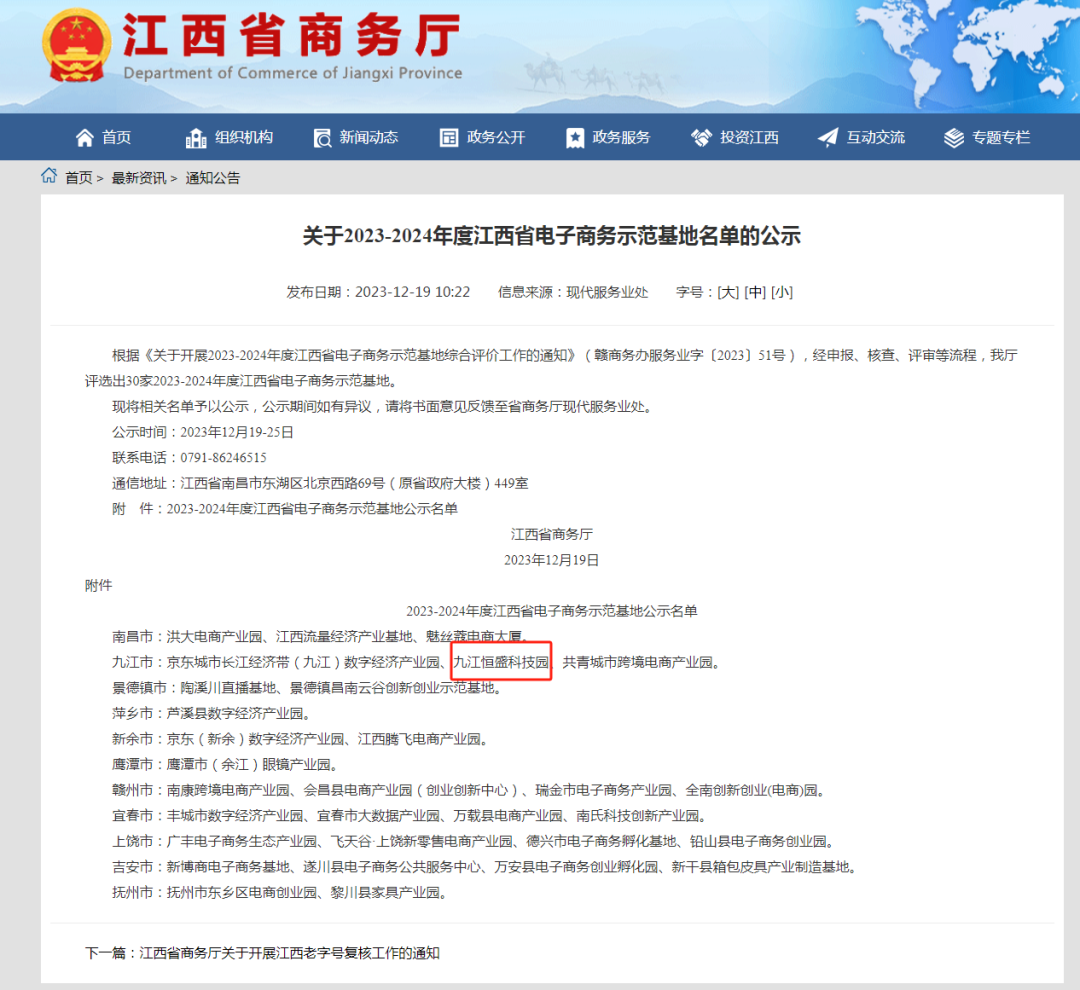Click the 景德镇市 row

pyautogui.click(x=307, y=688)
